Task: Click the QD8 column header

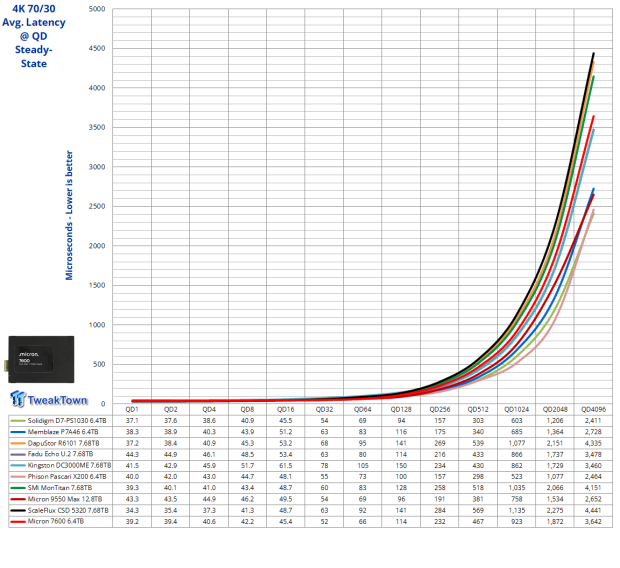Action: (247, 409)
